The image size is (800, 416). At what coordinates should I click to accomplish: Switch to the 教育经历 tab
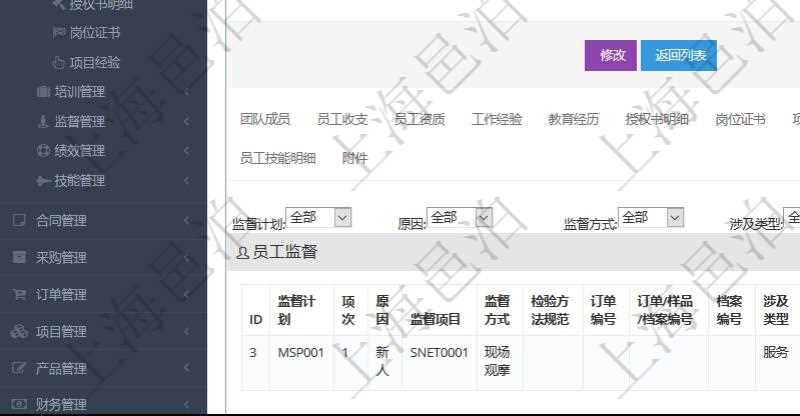[573, 119]
